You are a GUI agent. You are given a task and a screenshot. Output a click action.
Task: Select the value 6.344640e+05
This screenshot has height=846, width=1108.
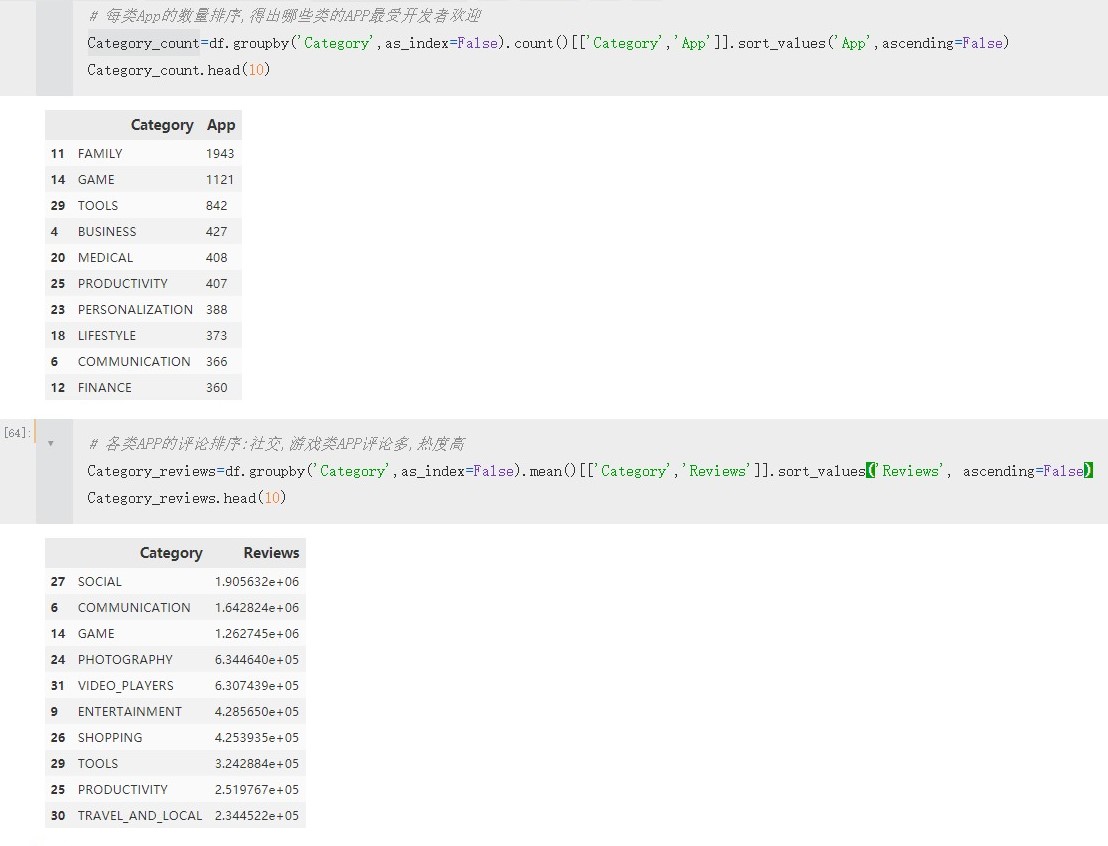(257, 659)
